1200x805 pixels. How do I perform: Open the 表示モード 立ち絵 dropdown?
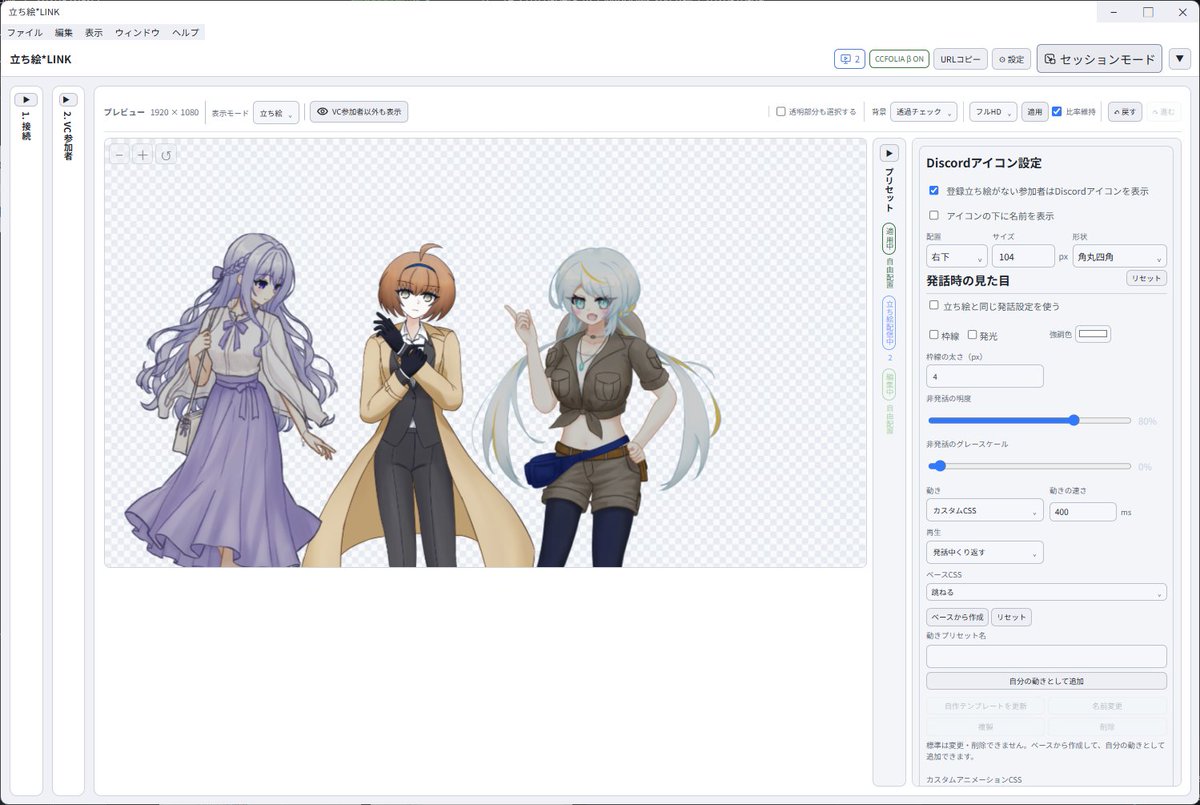tap(276, 112)
